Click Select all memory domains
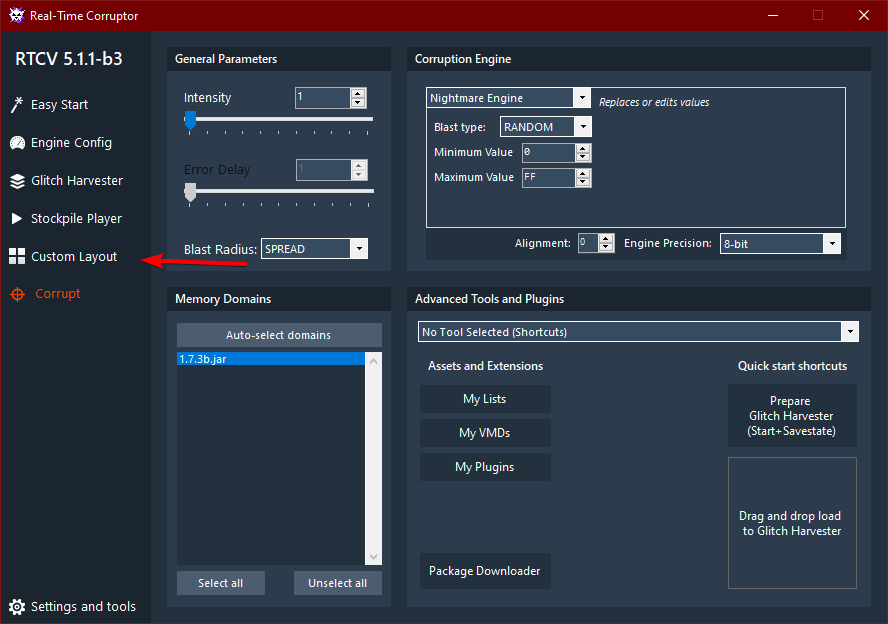 click(x=221, y=583)
